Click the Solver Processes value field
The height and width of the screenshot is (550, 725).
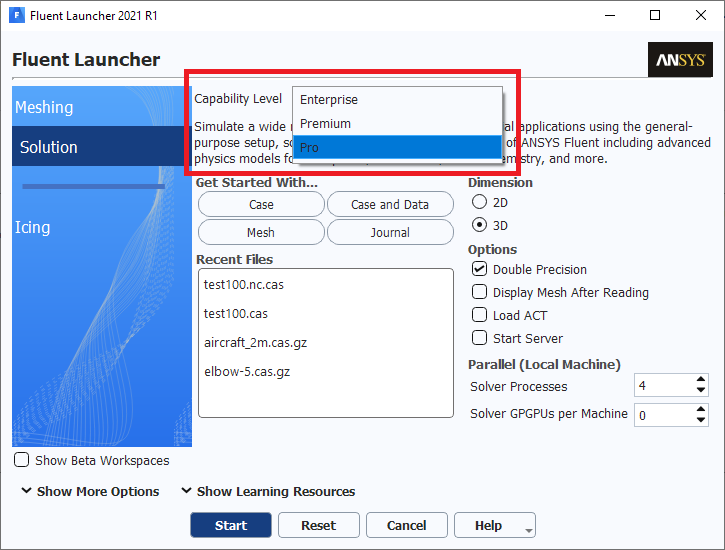tap(664, 385)
